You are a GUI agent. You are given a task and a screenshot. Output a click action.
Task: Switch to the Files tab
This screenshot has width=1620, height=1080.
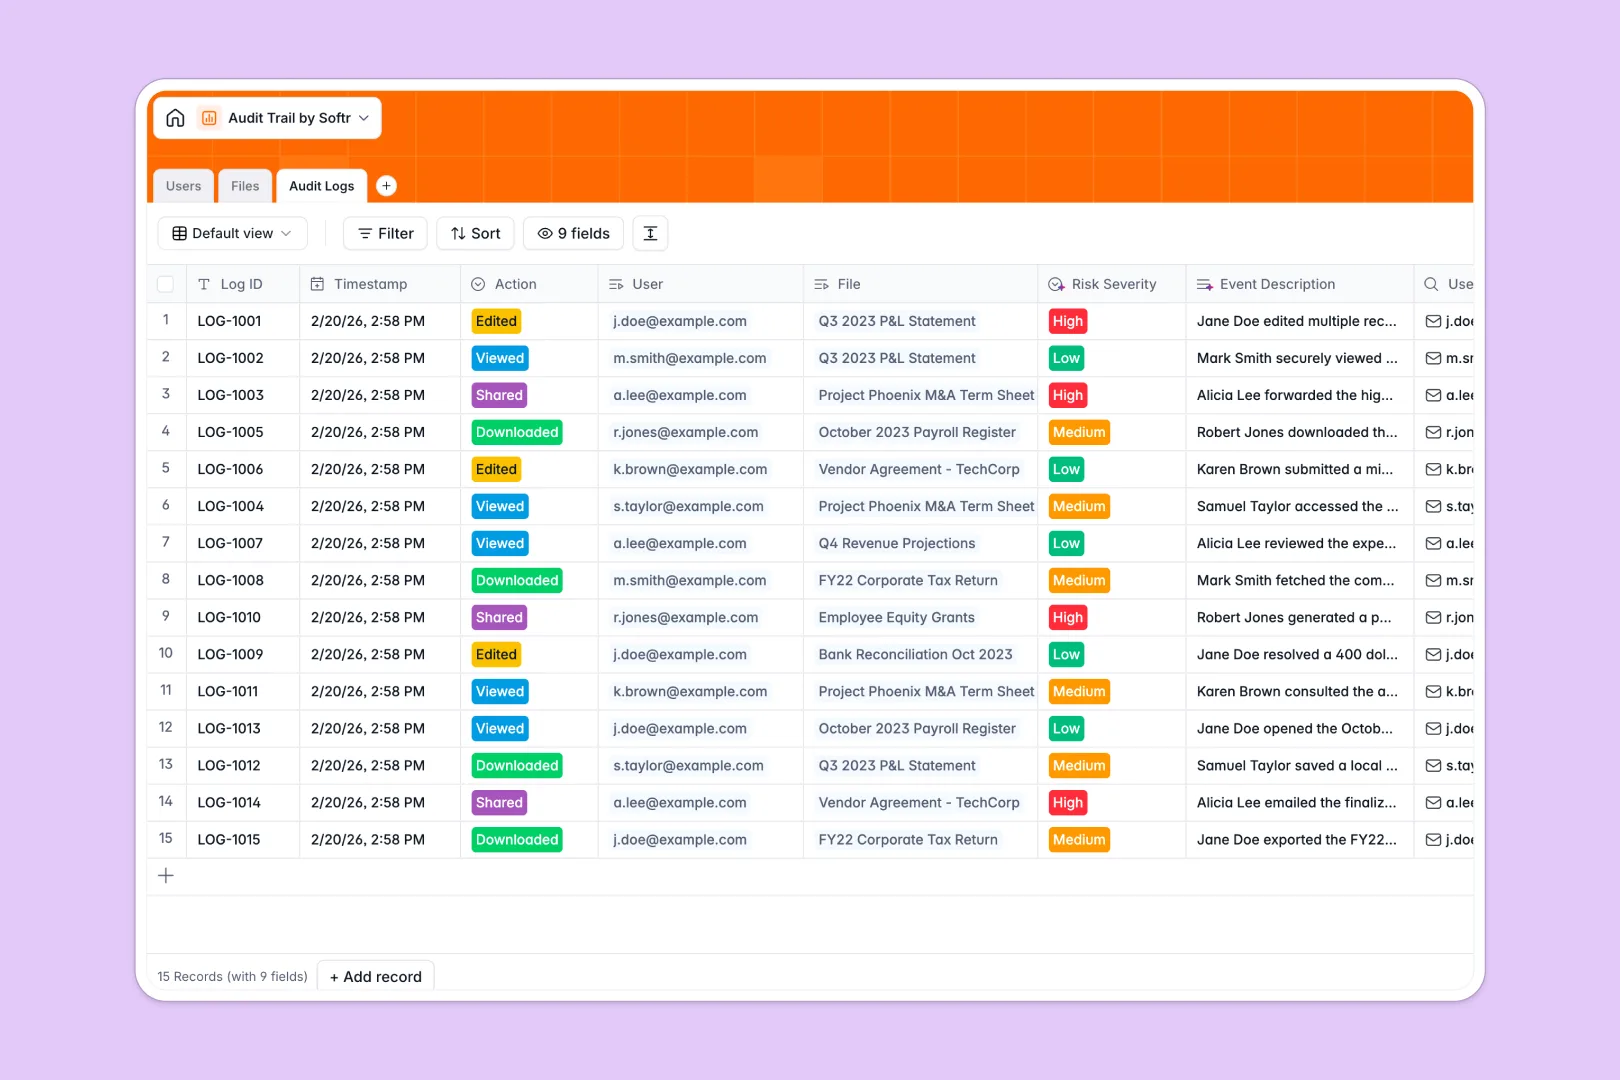(244, 185)
